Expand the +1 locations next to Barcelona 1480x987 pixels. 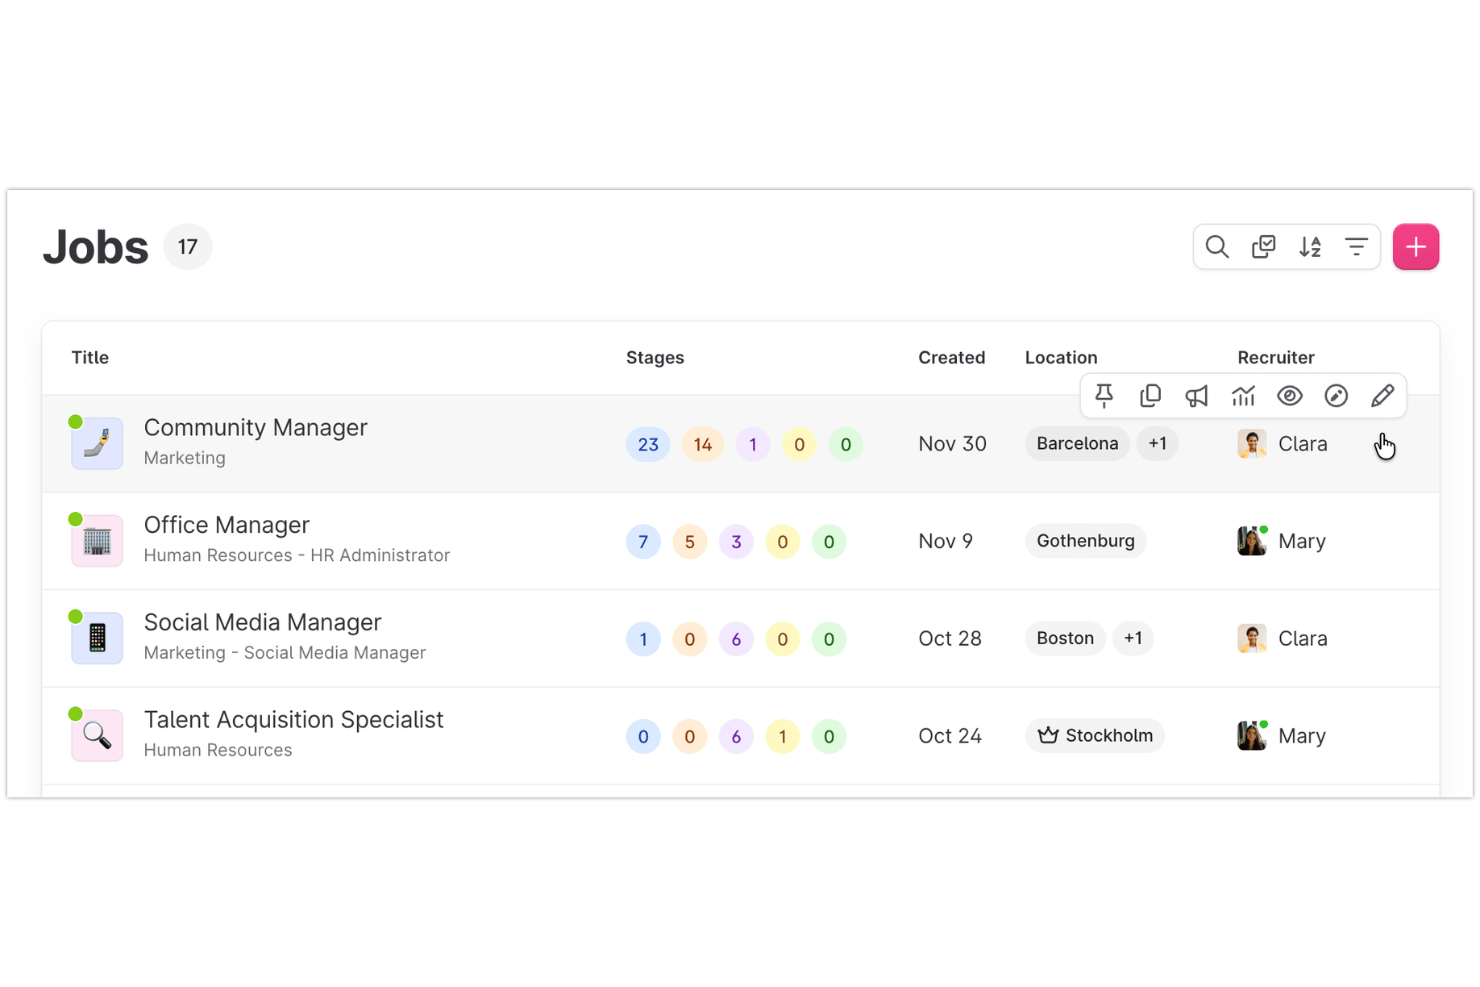[1157, 443]
